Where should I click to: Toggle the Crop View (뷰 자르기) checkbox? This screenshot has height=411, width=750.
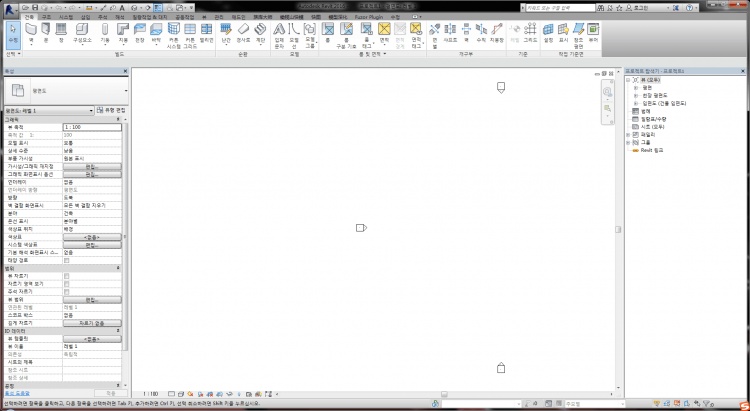point(67,274)
